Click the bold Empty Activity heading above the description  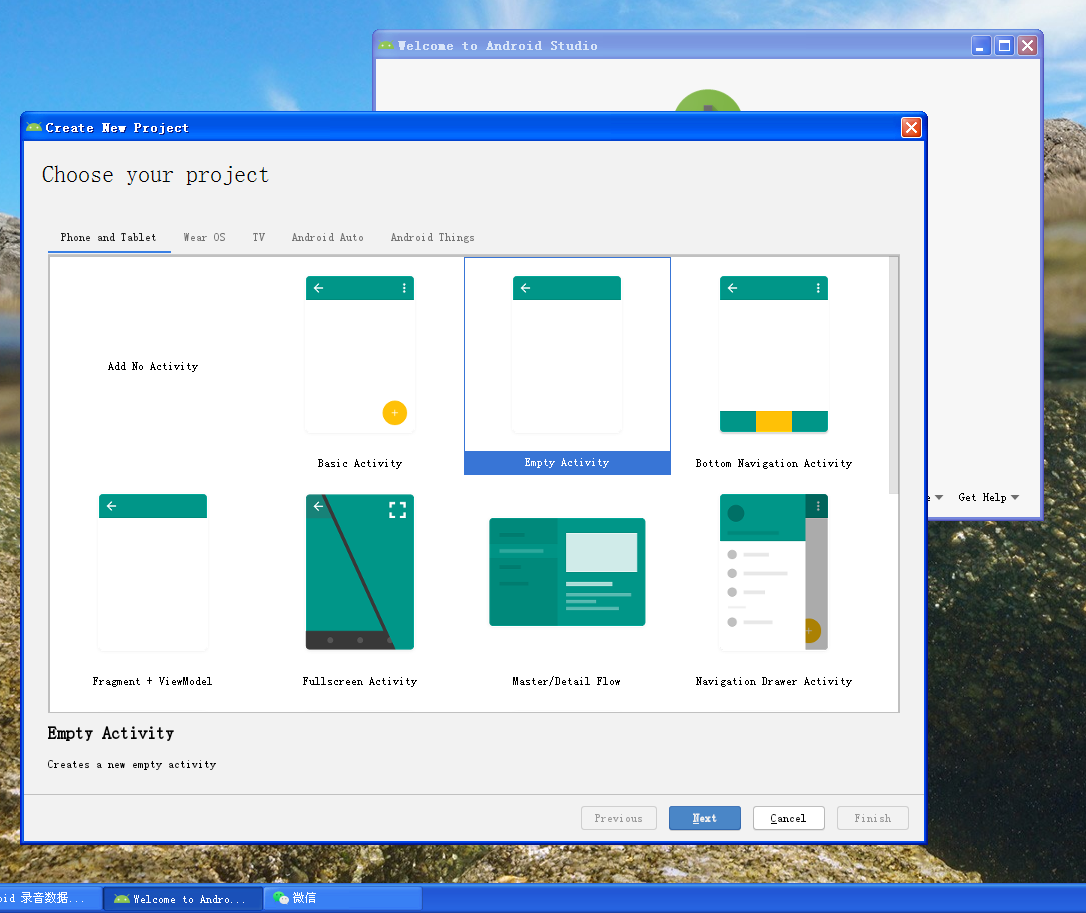click(111, 733)
